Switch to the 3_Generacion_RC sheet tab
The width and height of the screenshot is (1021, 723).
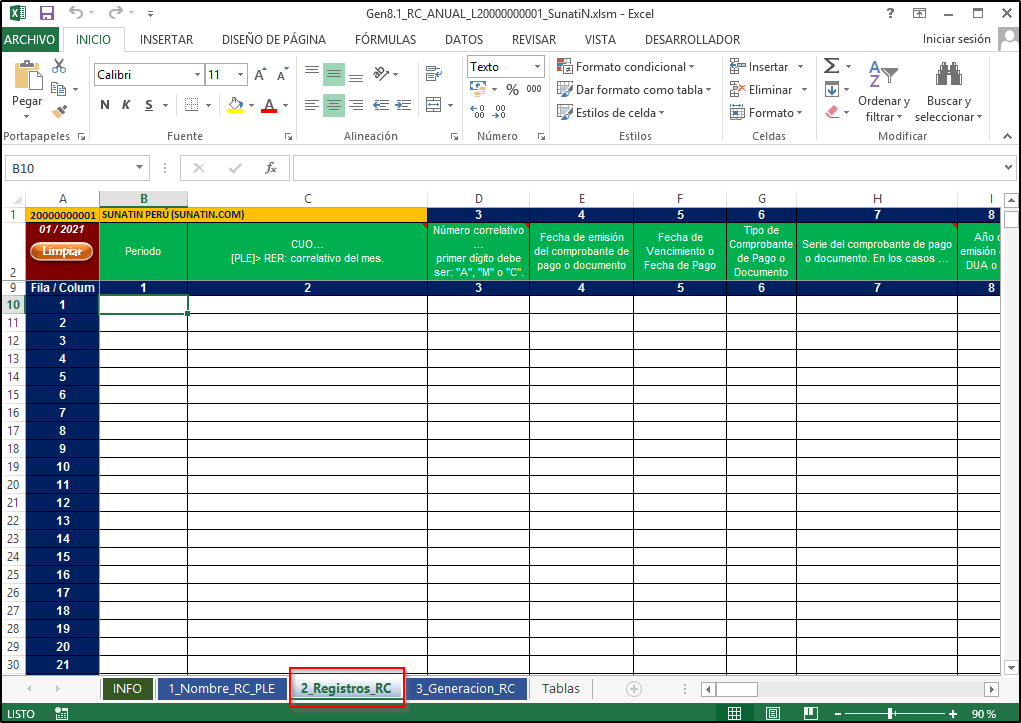tap(465, 688)
